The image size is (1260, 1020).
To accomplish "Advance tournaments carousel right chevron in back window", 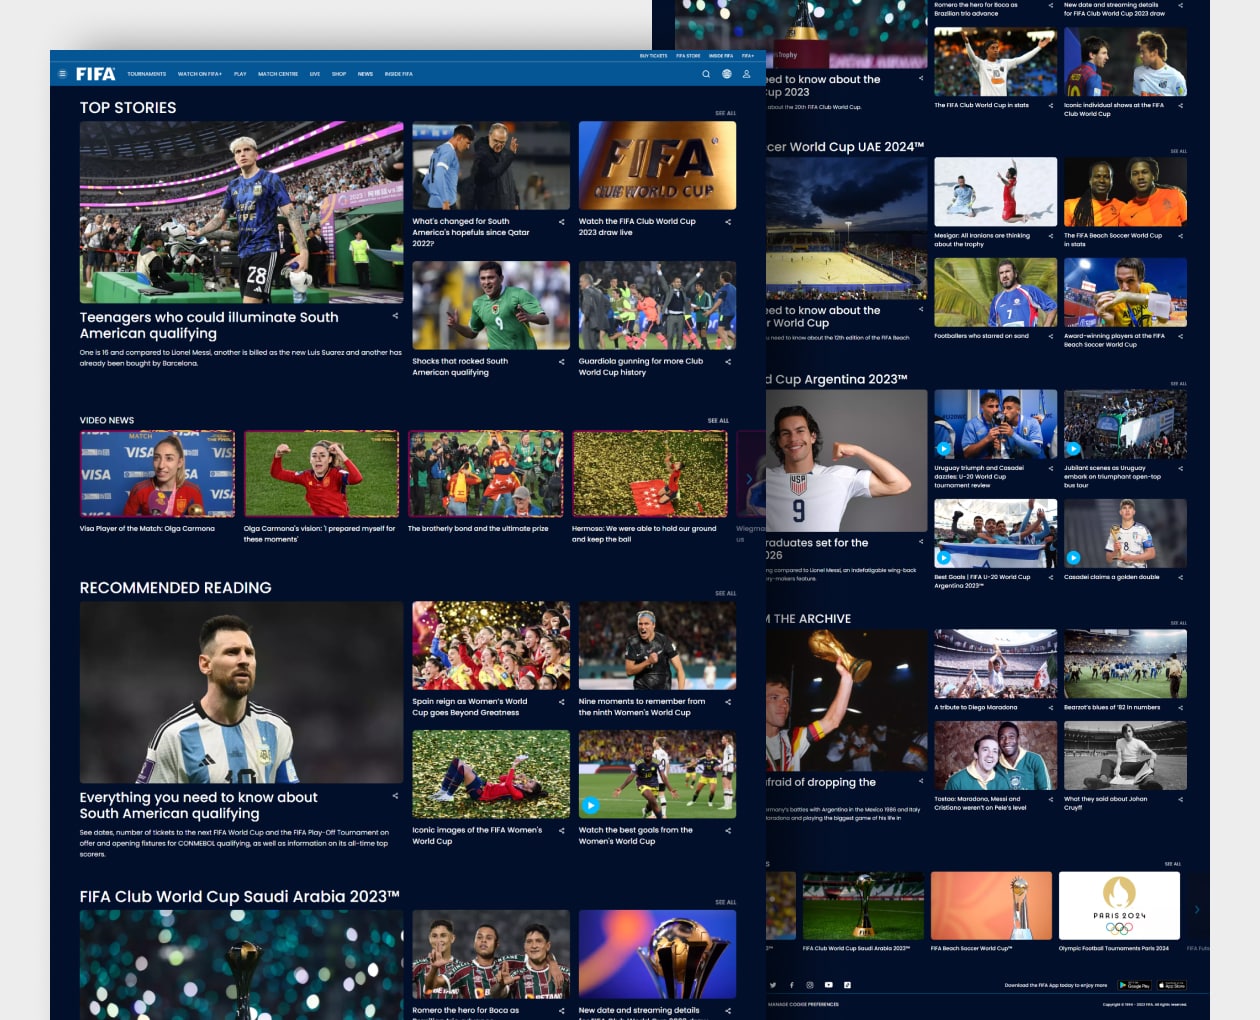I will tap(1197, 909).
